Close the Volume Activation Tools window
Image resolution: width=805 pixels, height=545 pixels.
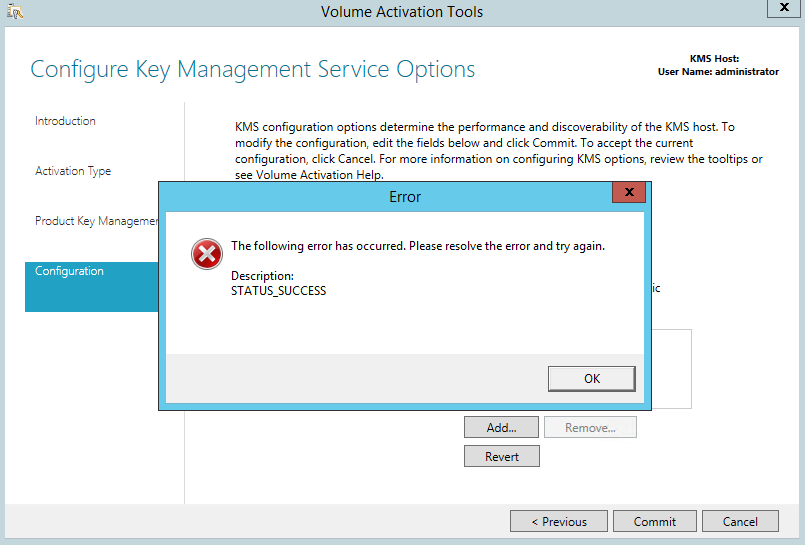click(x=782, y=8)
